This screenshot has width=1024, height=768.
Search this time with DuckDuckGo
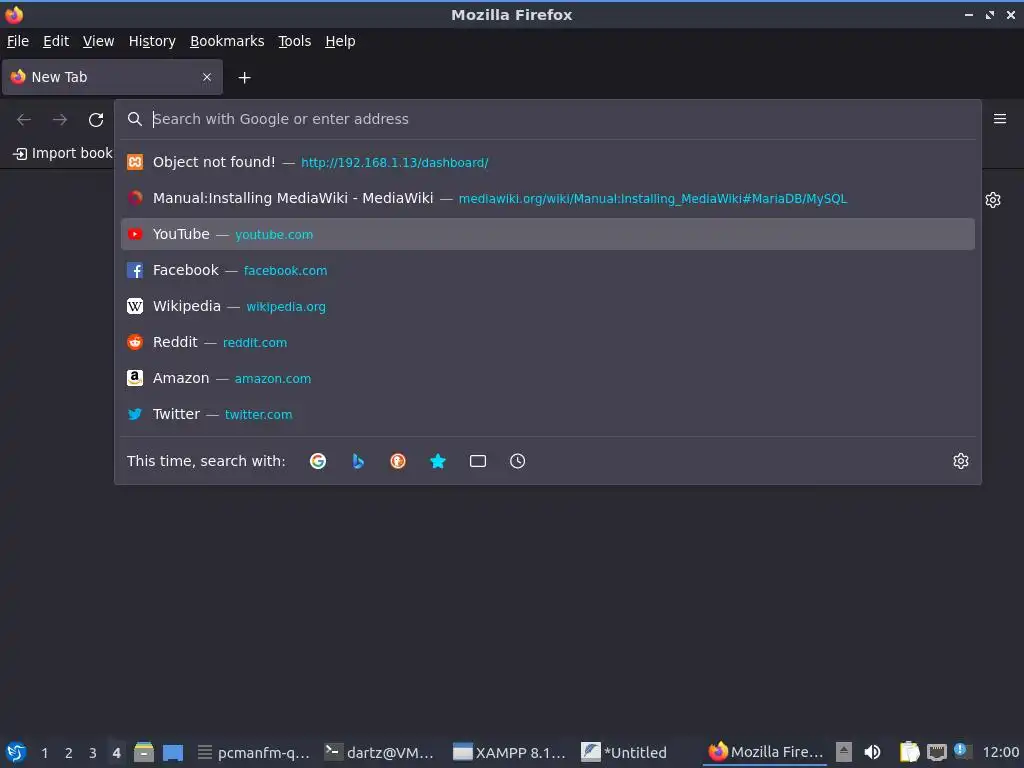tap(398, 461)
